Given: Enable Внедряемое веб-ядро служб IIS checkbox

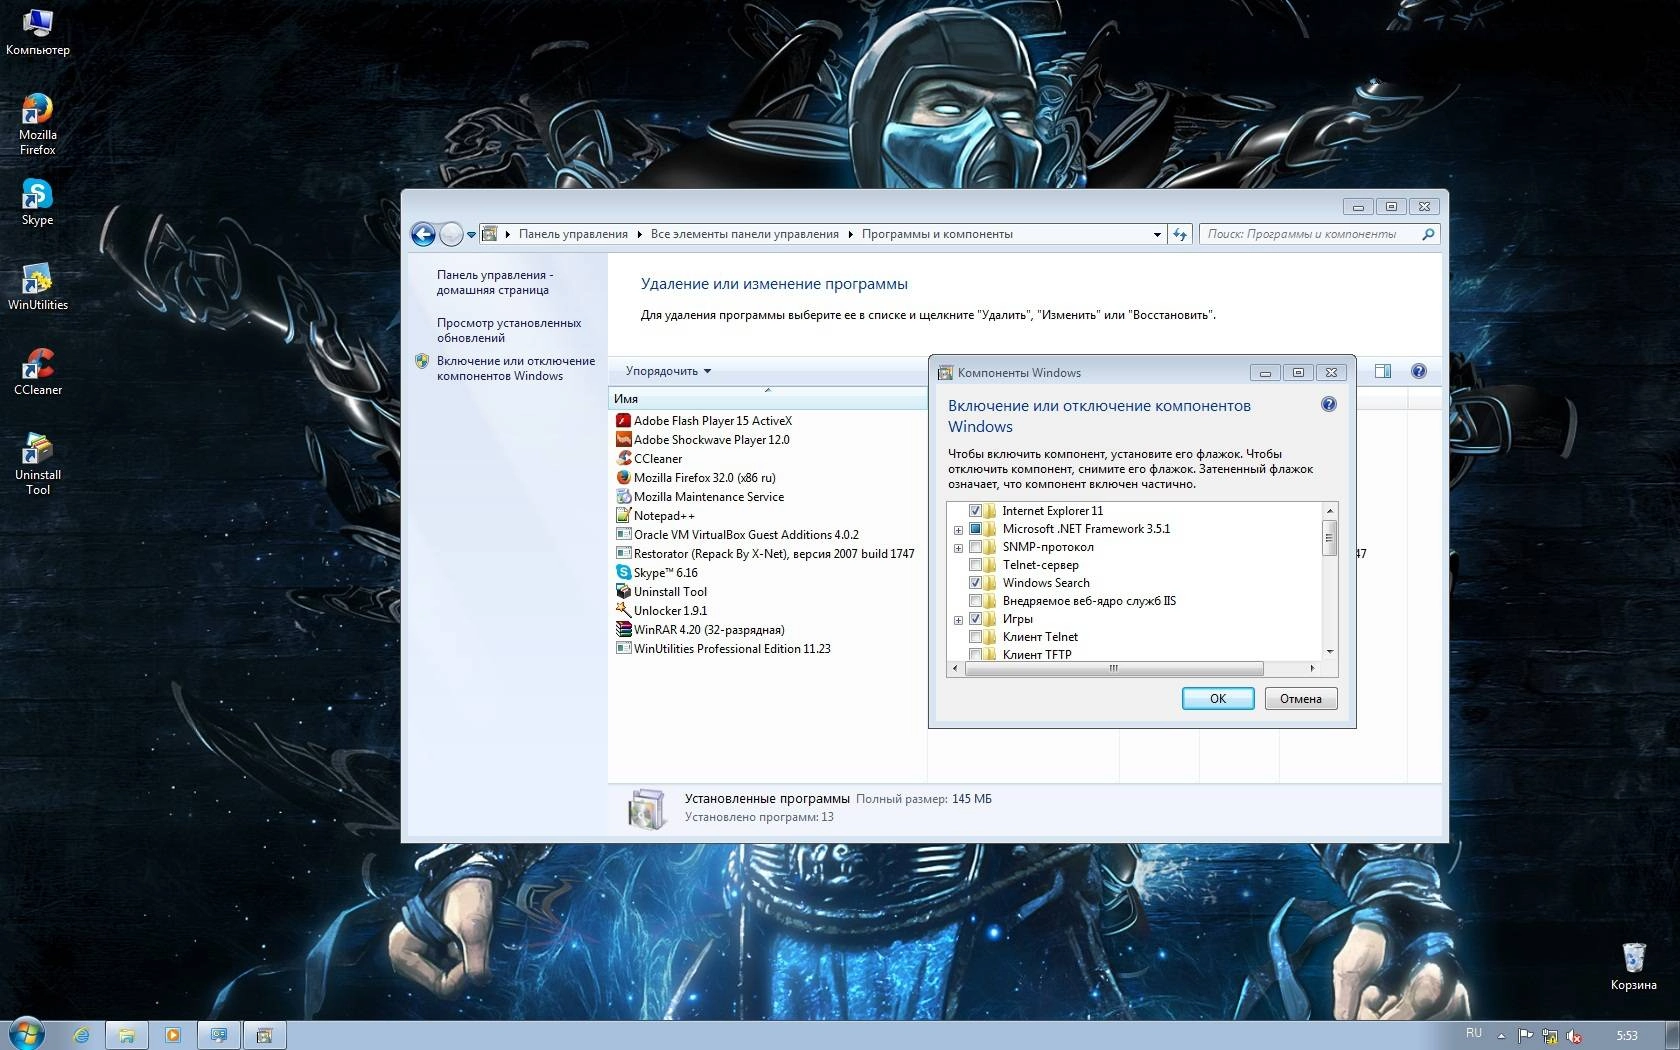Looking at the screenshot, I should 975,601.
